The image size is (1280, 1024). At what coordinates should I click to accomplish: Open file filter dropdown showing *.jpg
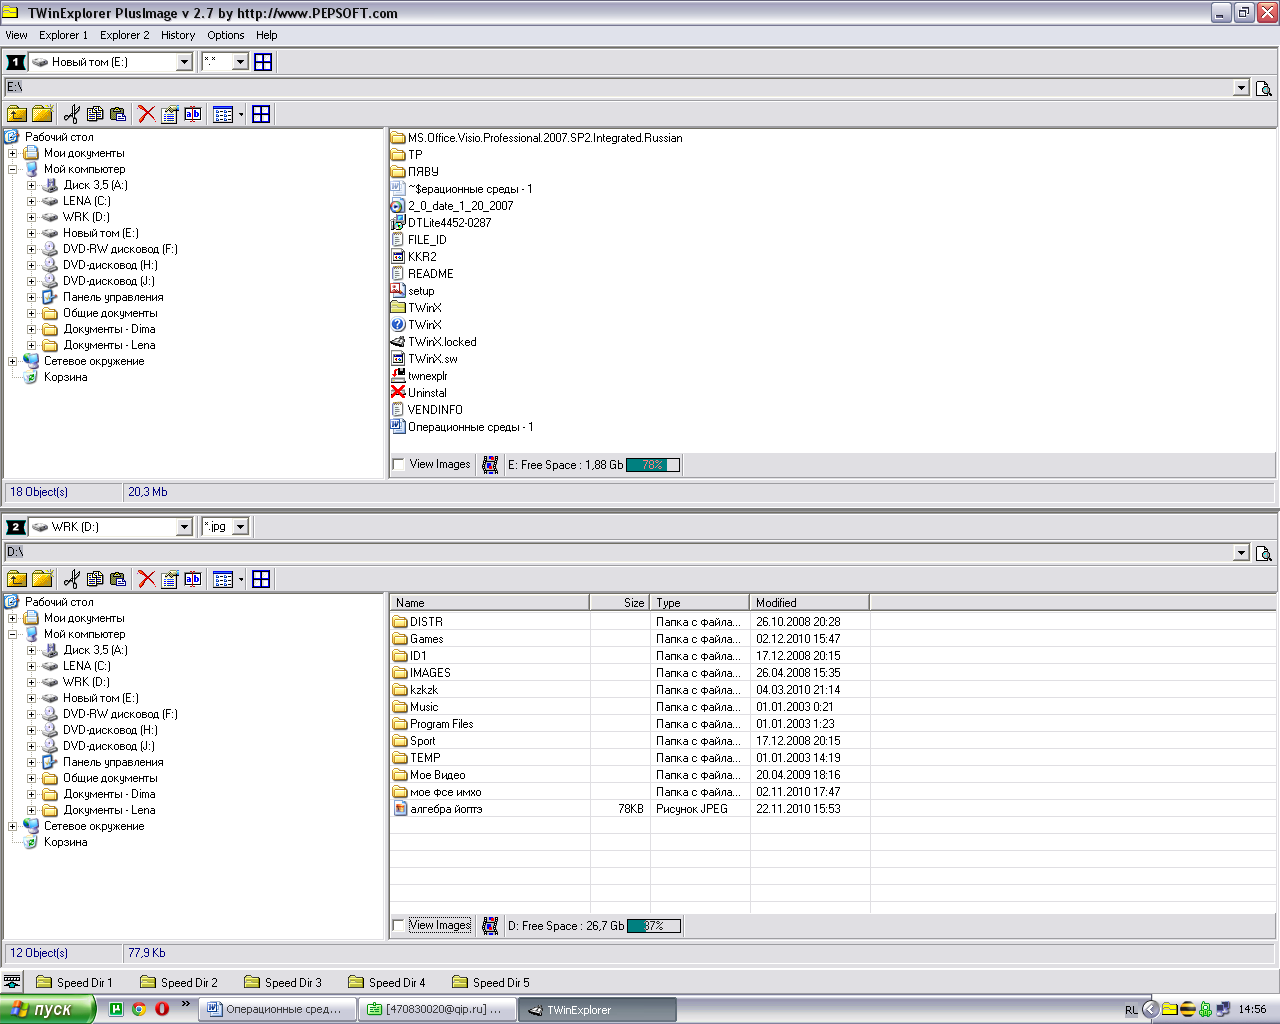(240, 527)
